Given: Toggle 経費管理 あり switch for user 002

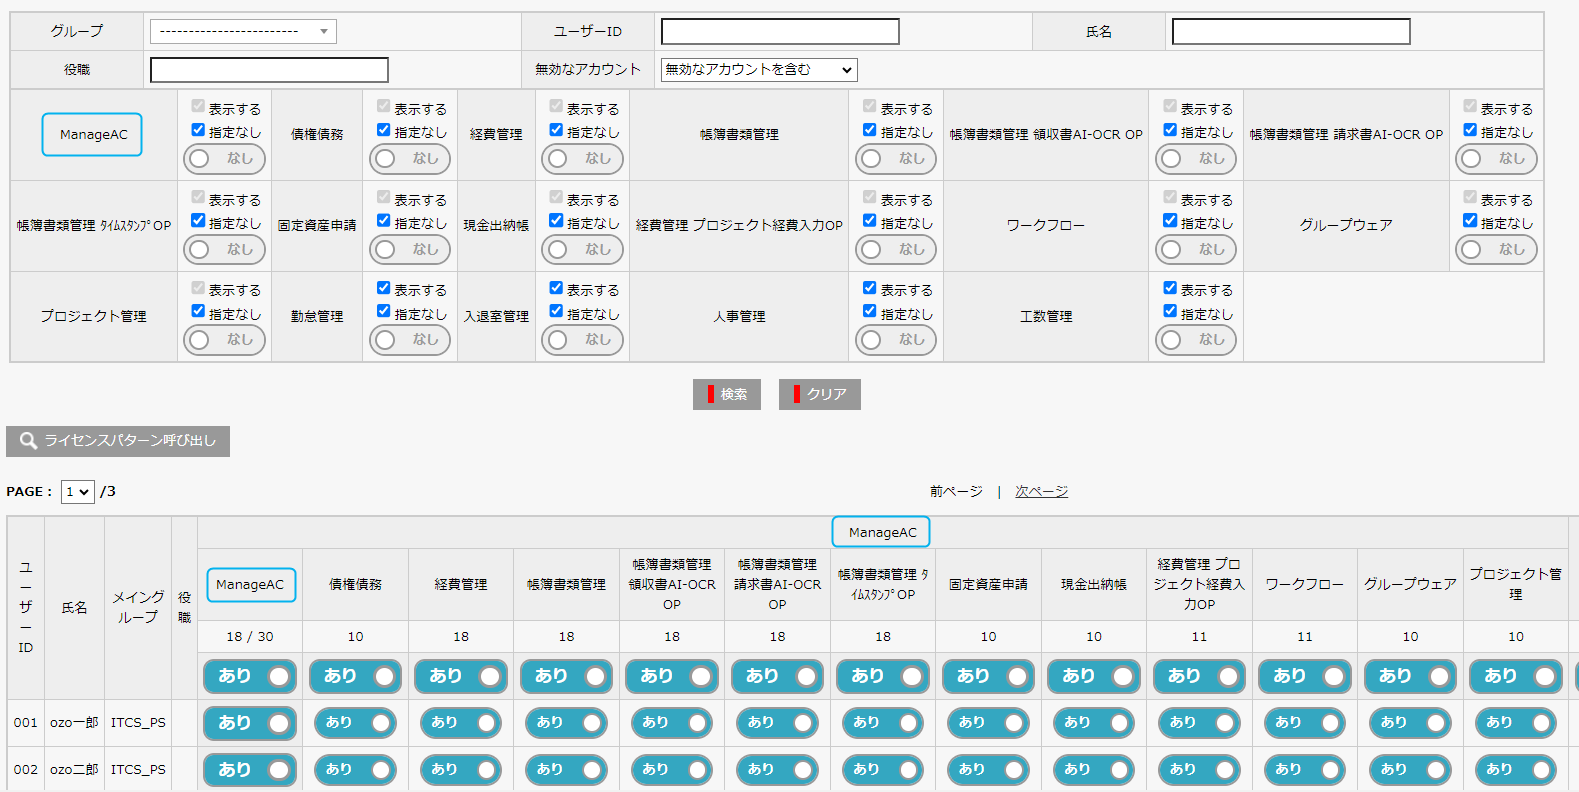Looking at the screenshot, I should pos(461,770).
